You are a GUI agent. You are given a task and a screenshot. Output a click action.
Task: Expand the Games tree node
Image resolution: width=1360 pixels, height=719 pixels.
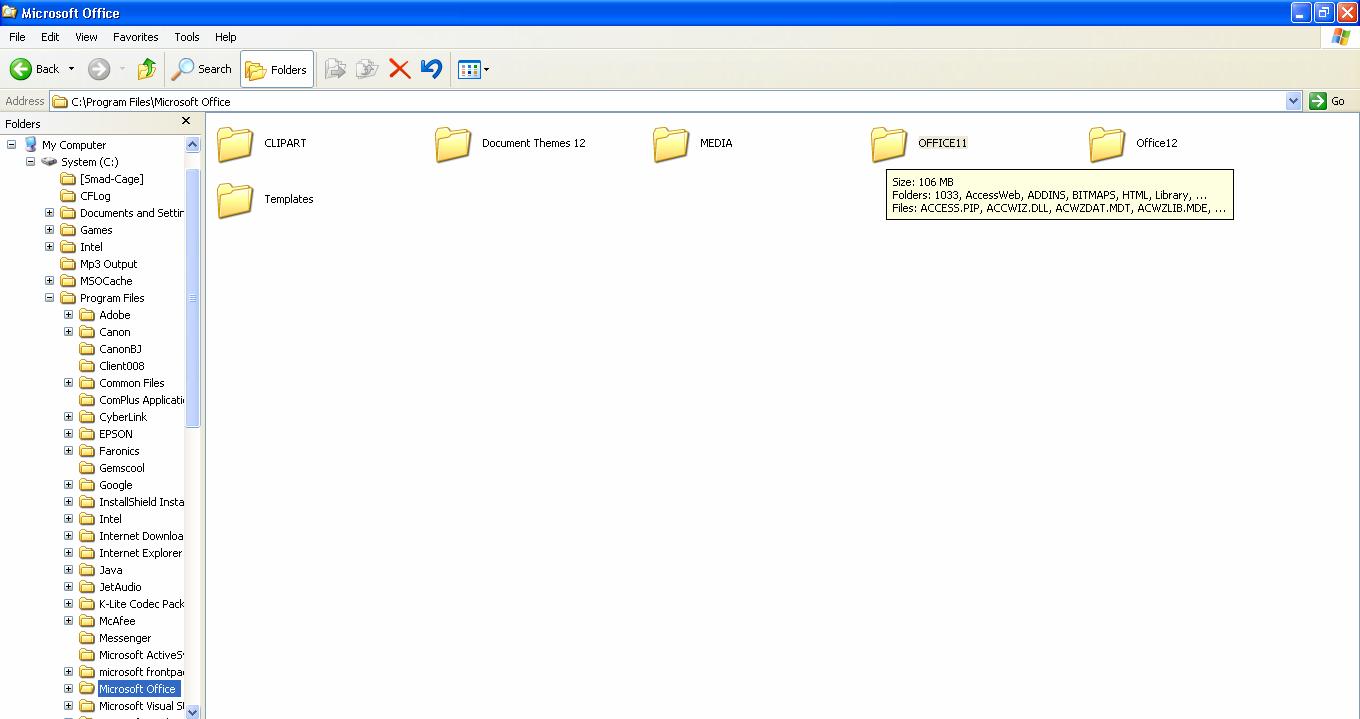49,229
